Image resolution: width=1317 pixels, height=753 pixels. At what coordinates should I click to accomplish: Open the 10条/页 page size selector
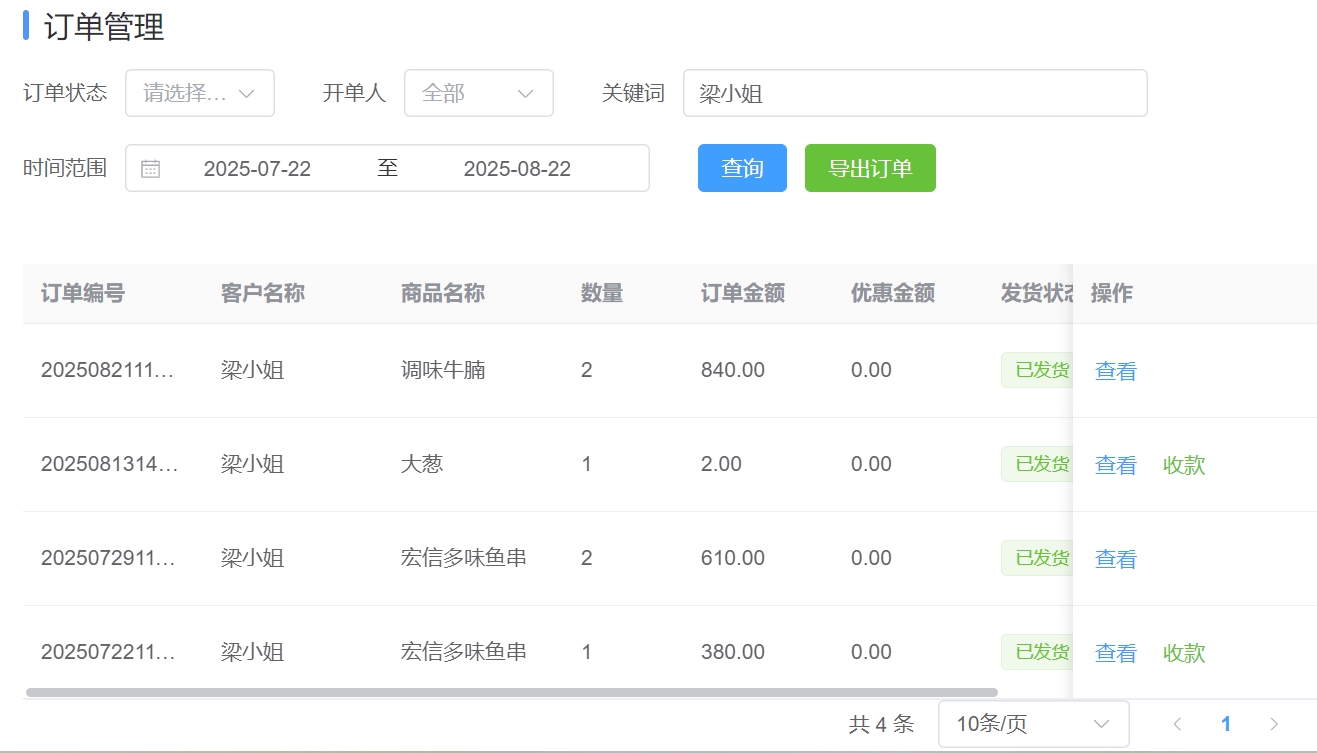pos(1033,724)
